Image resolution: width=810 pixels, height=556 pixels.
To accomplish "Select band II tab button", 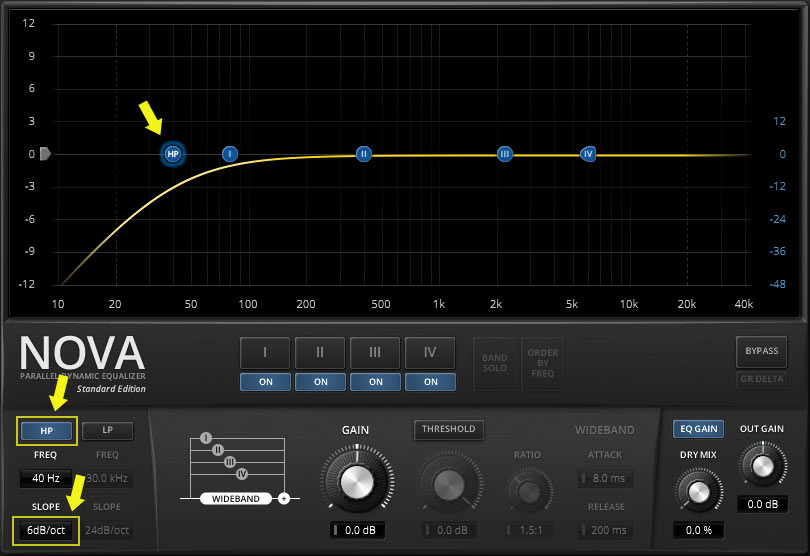I will [x=320, y=353].
